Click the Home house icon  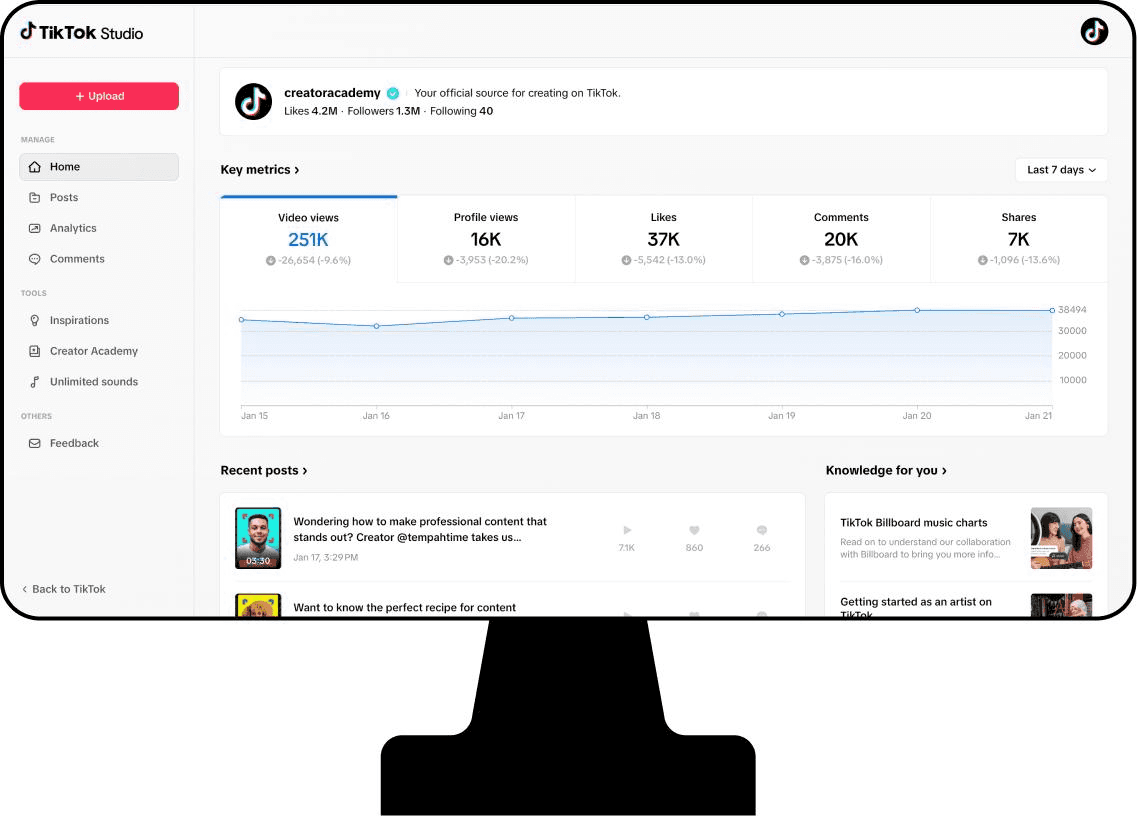tap(34, 167)
